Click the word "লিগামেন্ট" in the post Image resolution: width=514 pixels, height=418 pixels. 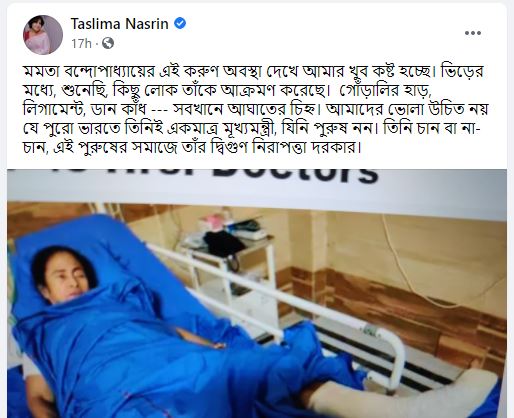[51, 109]
